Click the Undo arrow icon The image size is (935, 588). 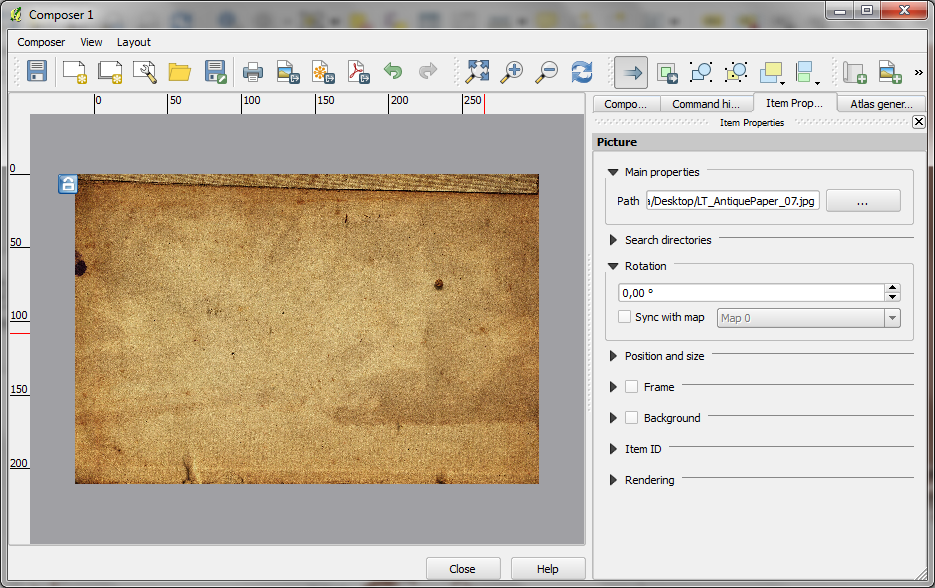tap(393, 72)
